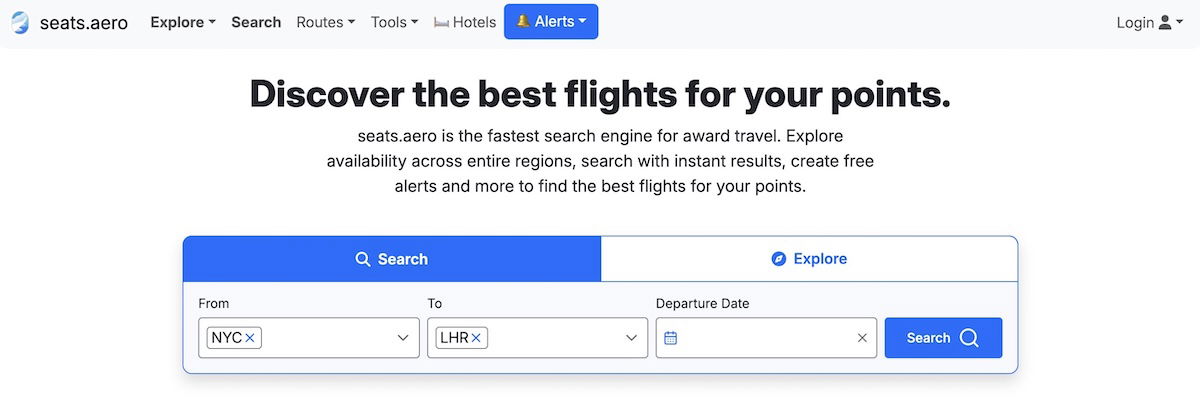Click the bell icon in Alerts
The width and height of the screenshot is (1200, 401).
click(x=523, y=22)
